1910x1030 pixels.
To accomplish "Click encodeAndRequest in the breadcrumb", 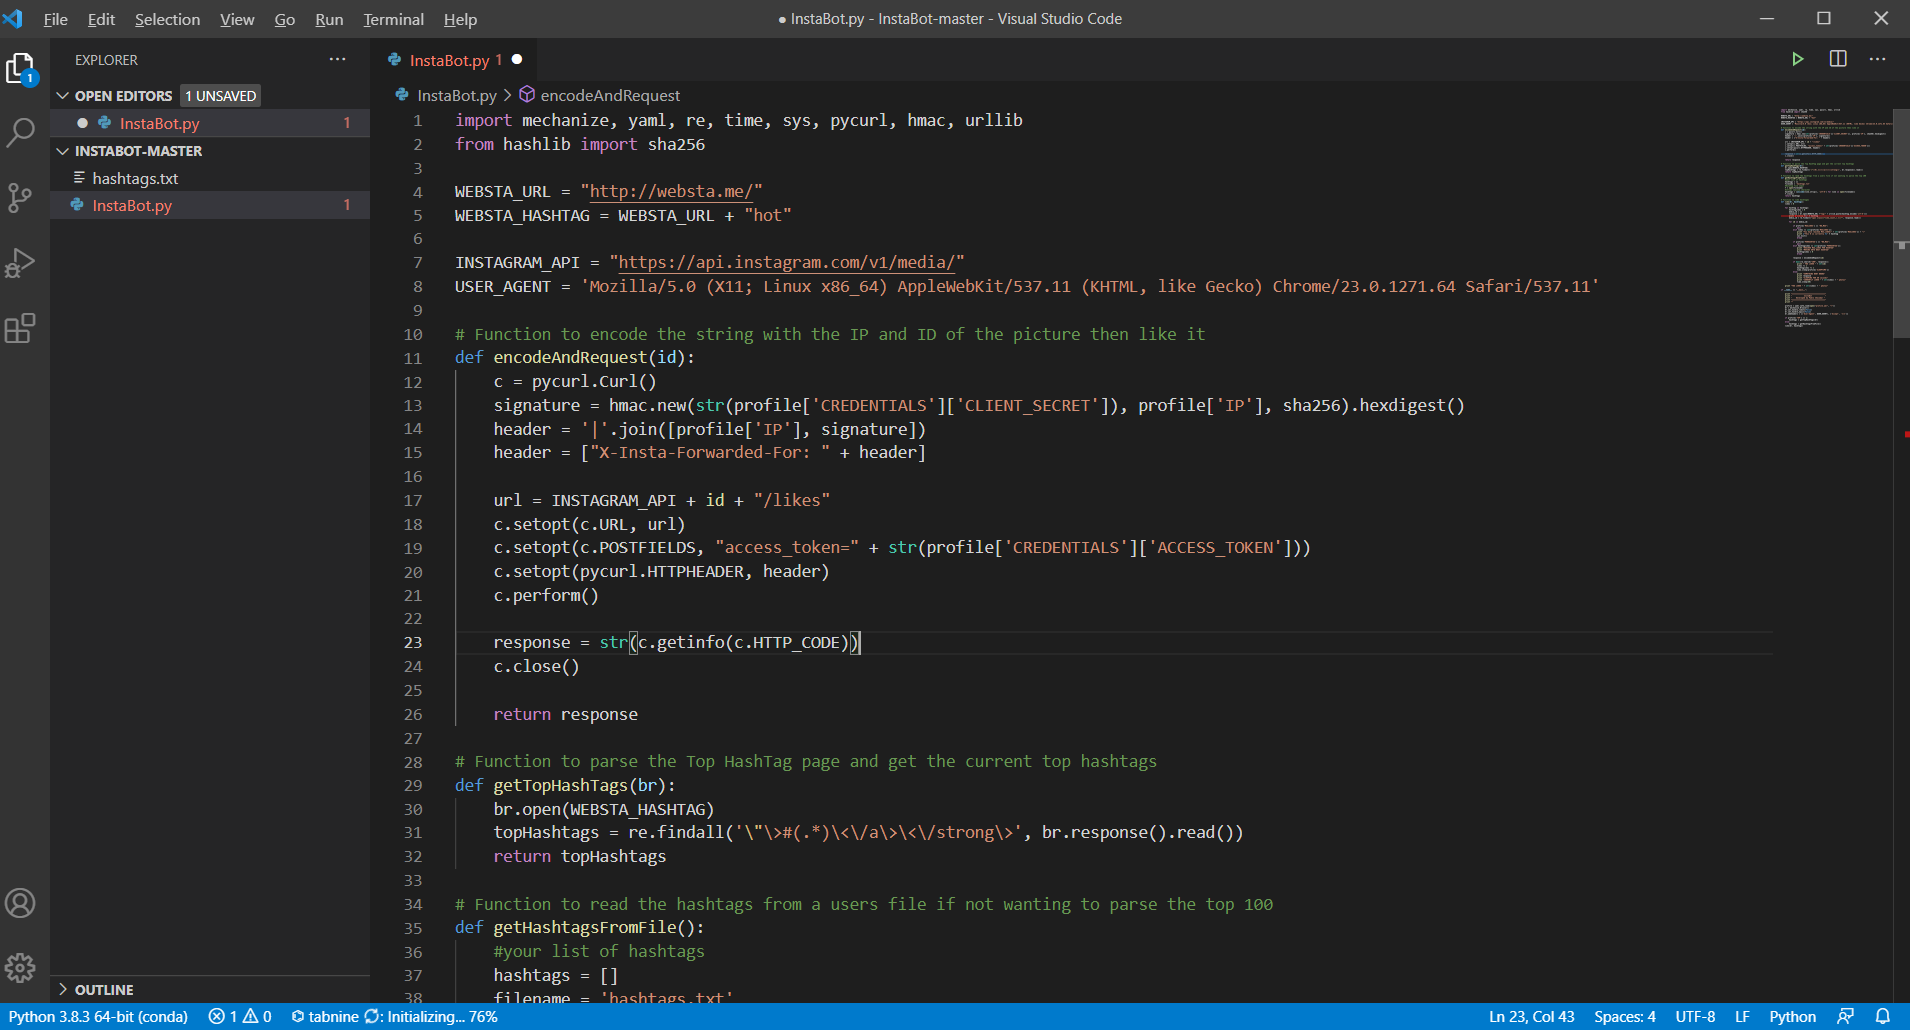I will 610,95.
